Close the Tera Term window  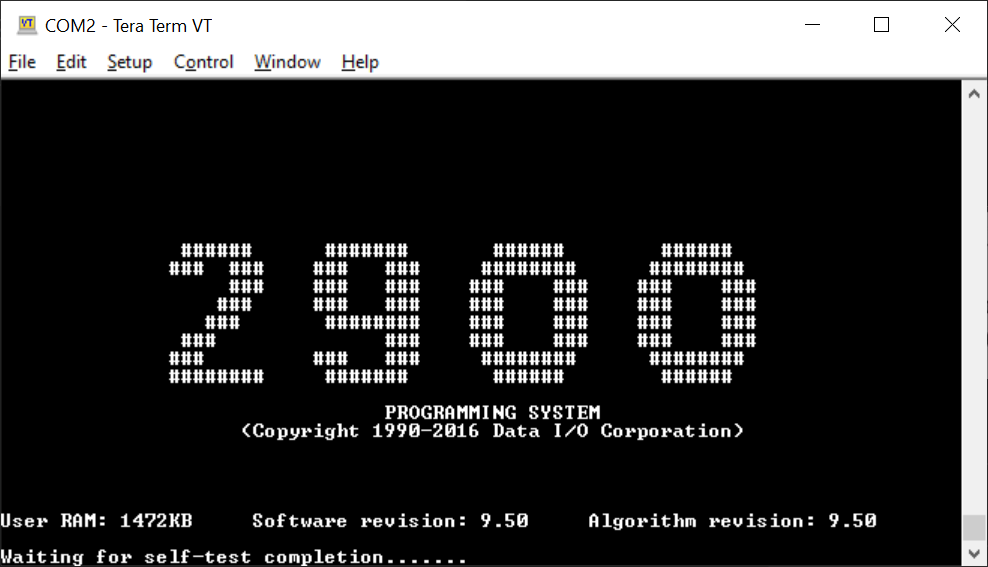tap(952, 25)
